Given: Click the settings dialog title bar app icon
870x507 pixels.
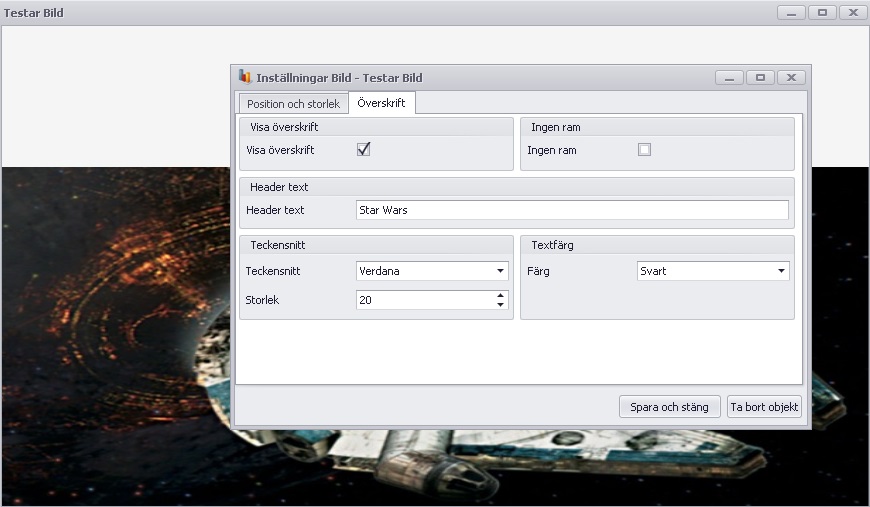Looking at the screenshot, I should pyautogui.click(x=245, y=77).
